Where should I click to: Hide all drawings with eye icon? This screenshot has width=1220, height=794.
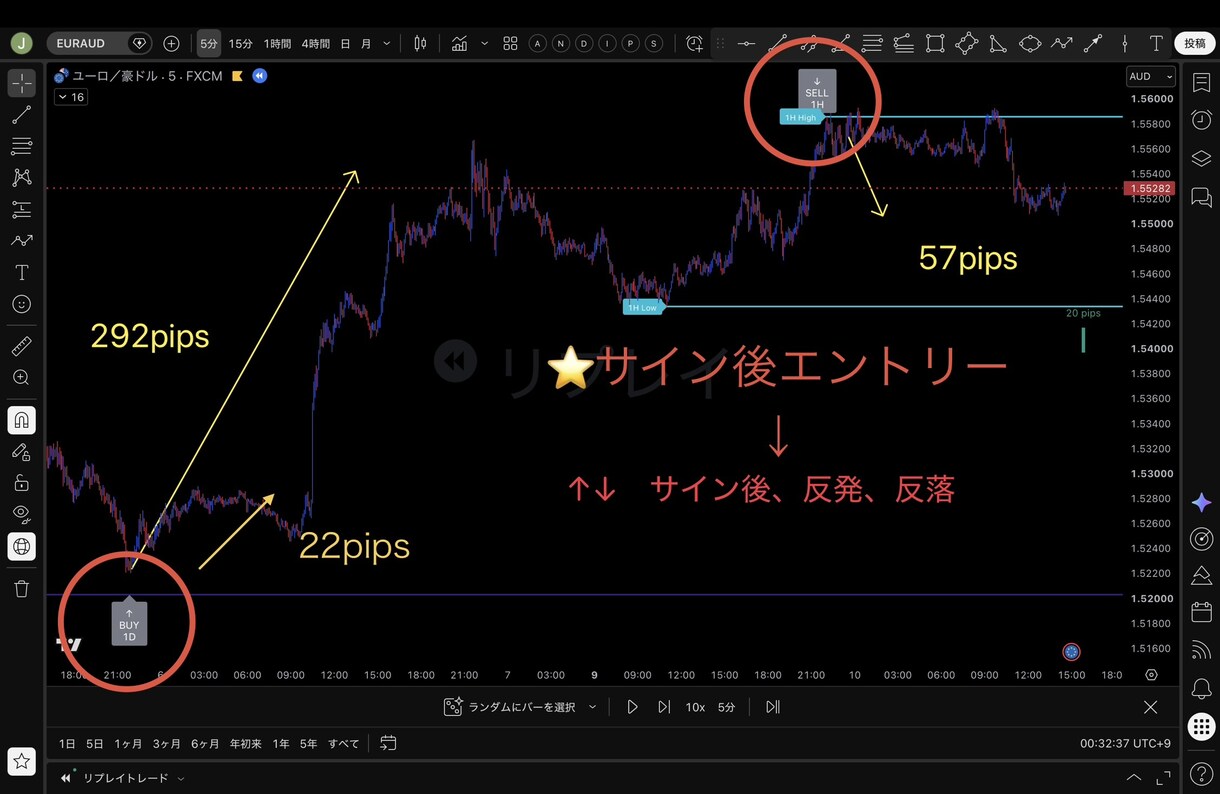(x=21, y=514)
